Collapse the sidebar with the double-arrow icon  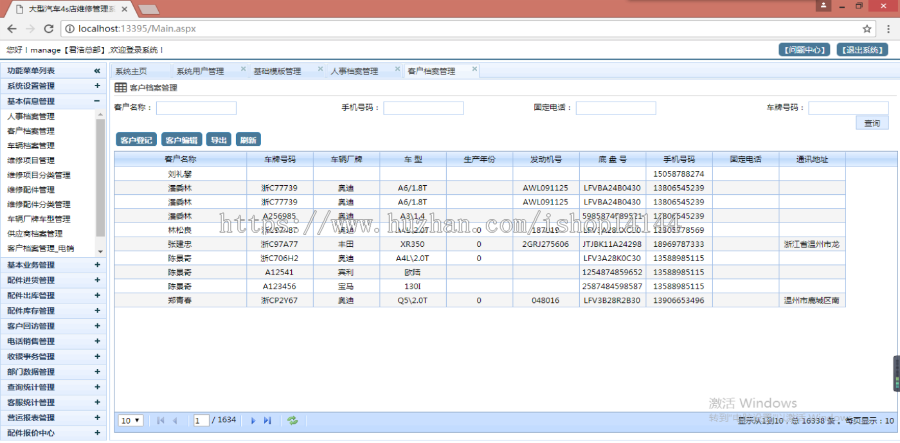[97, 71]
